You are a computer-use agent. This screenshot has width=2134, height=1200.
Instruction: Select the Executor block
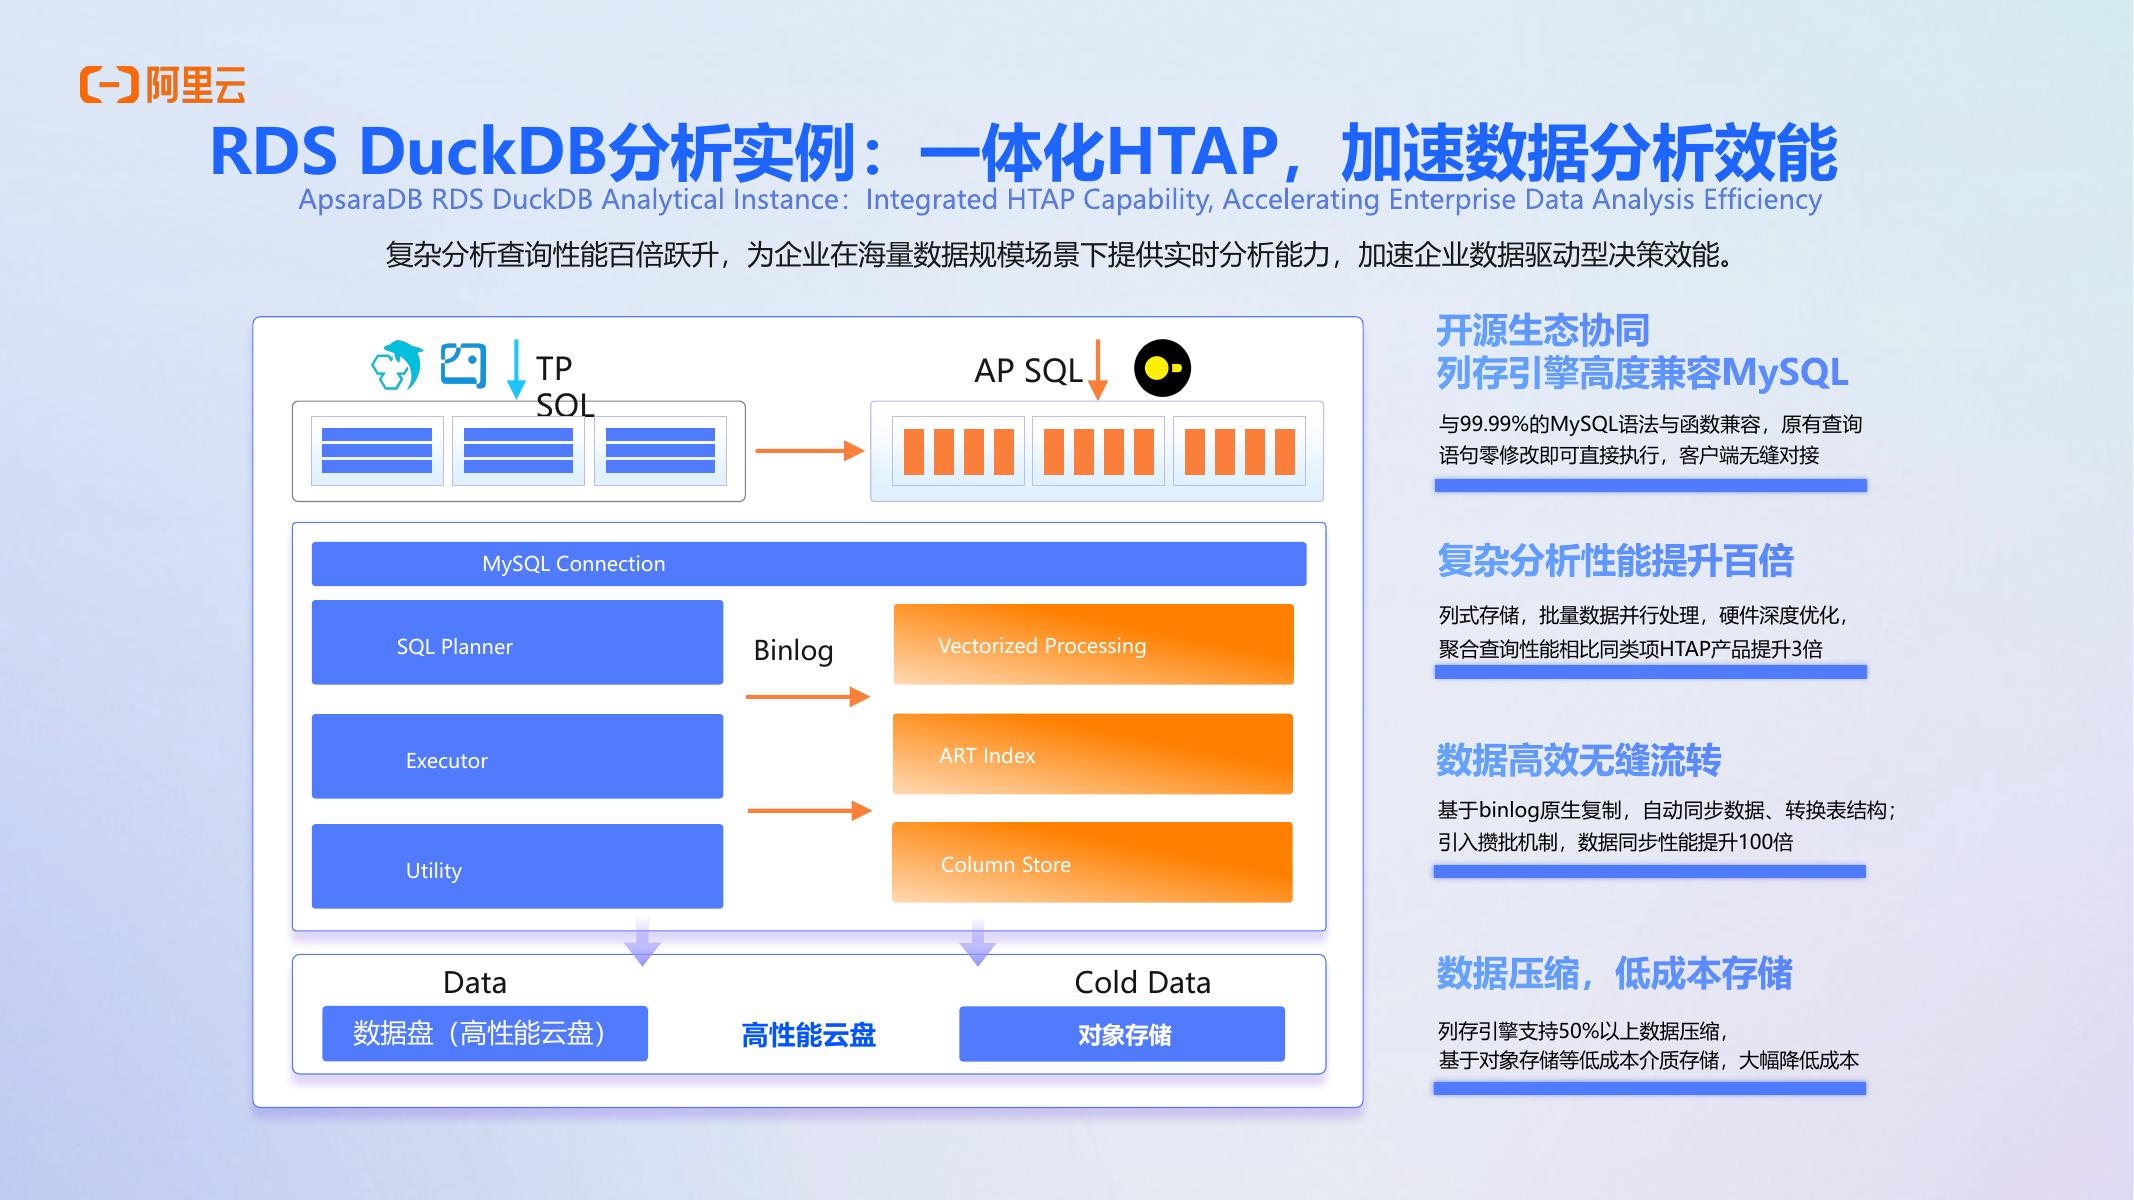[517, 756]
